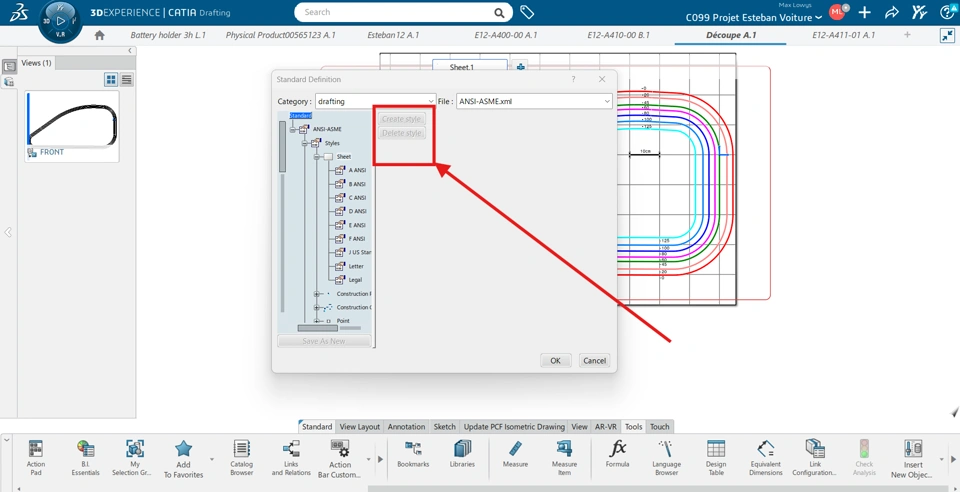
Task: Select the Legal sheet style
Action: [x=355, y=280]
